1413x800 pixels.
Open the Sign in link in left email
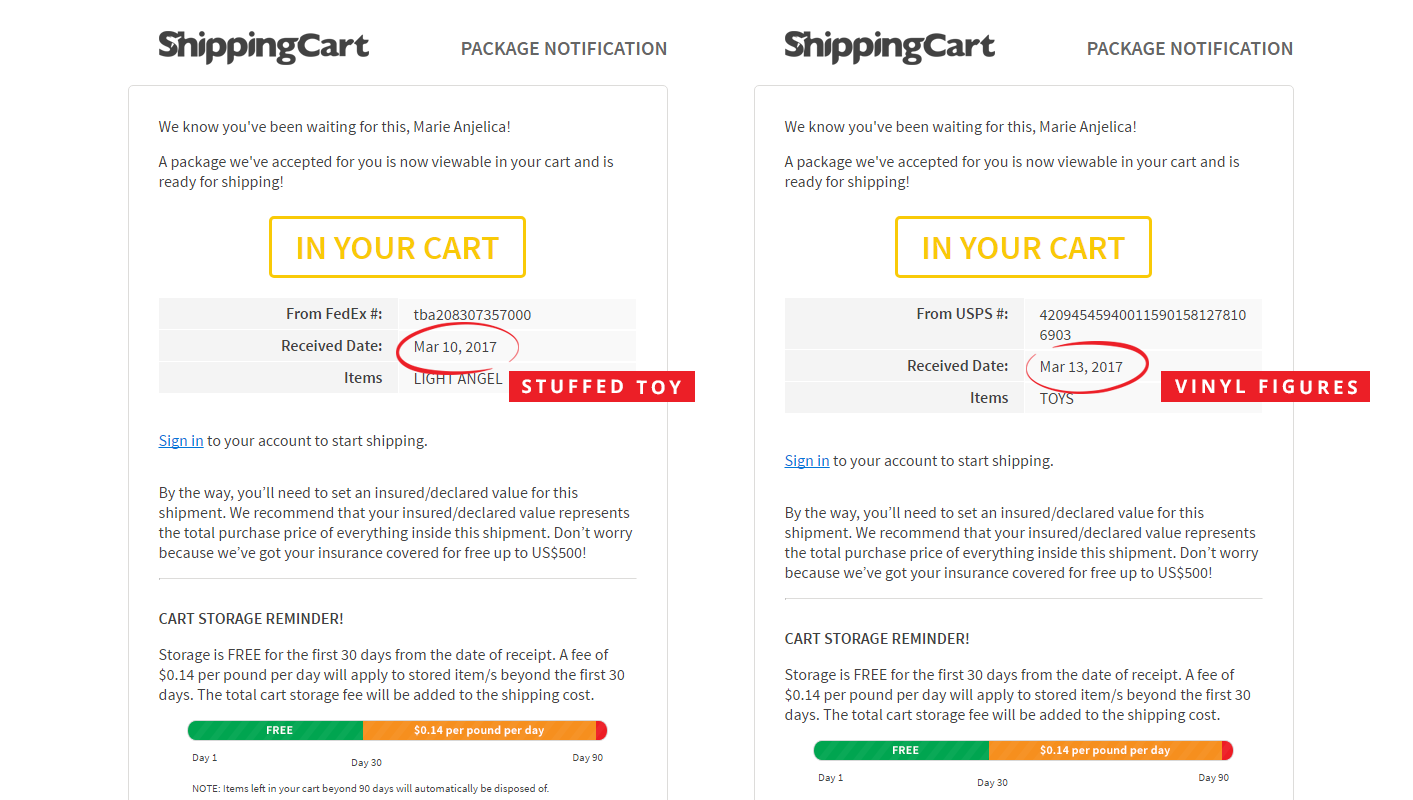pyautogui.click(x=181, y=440)
